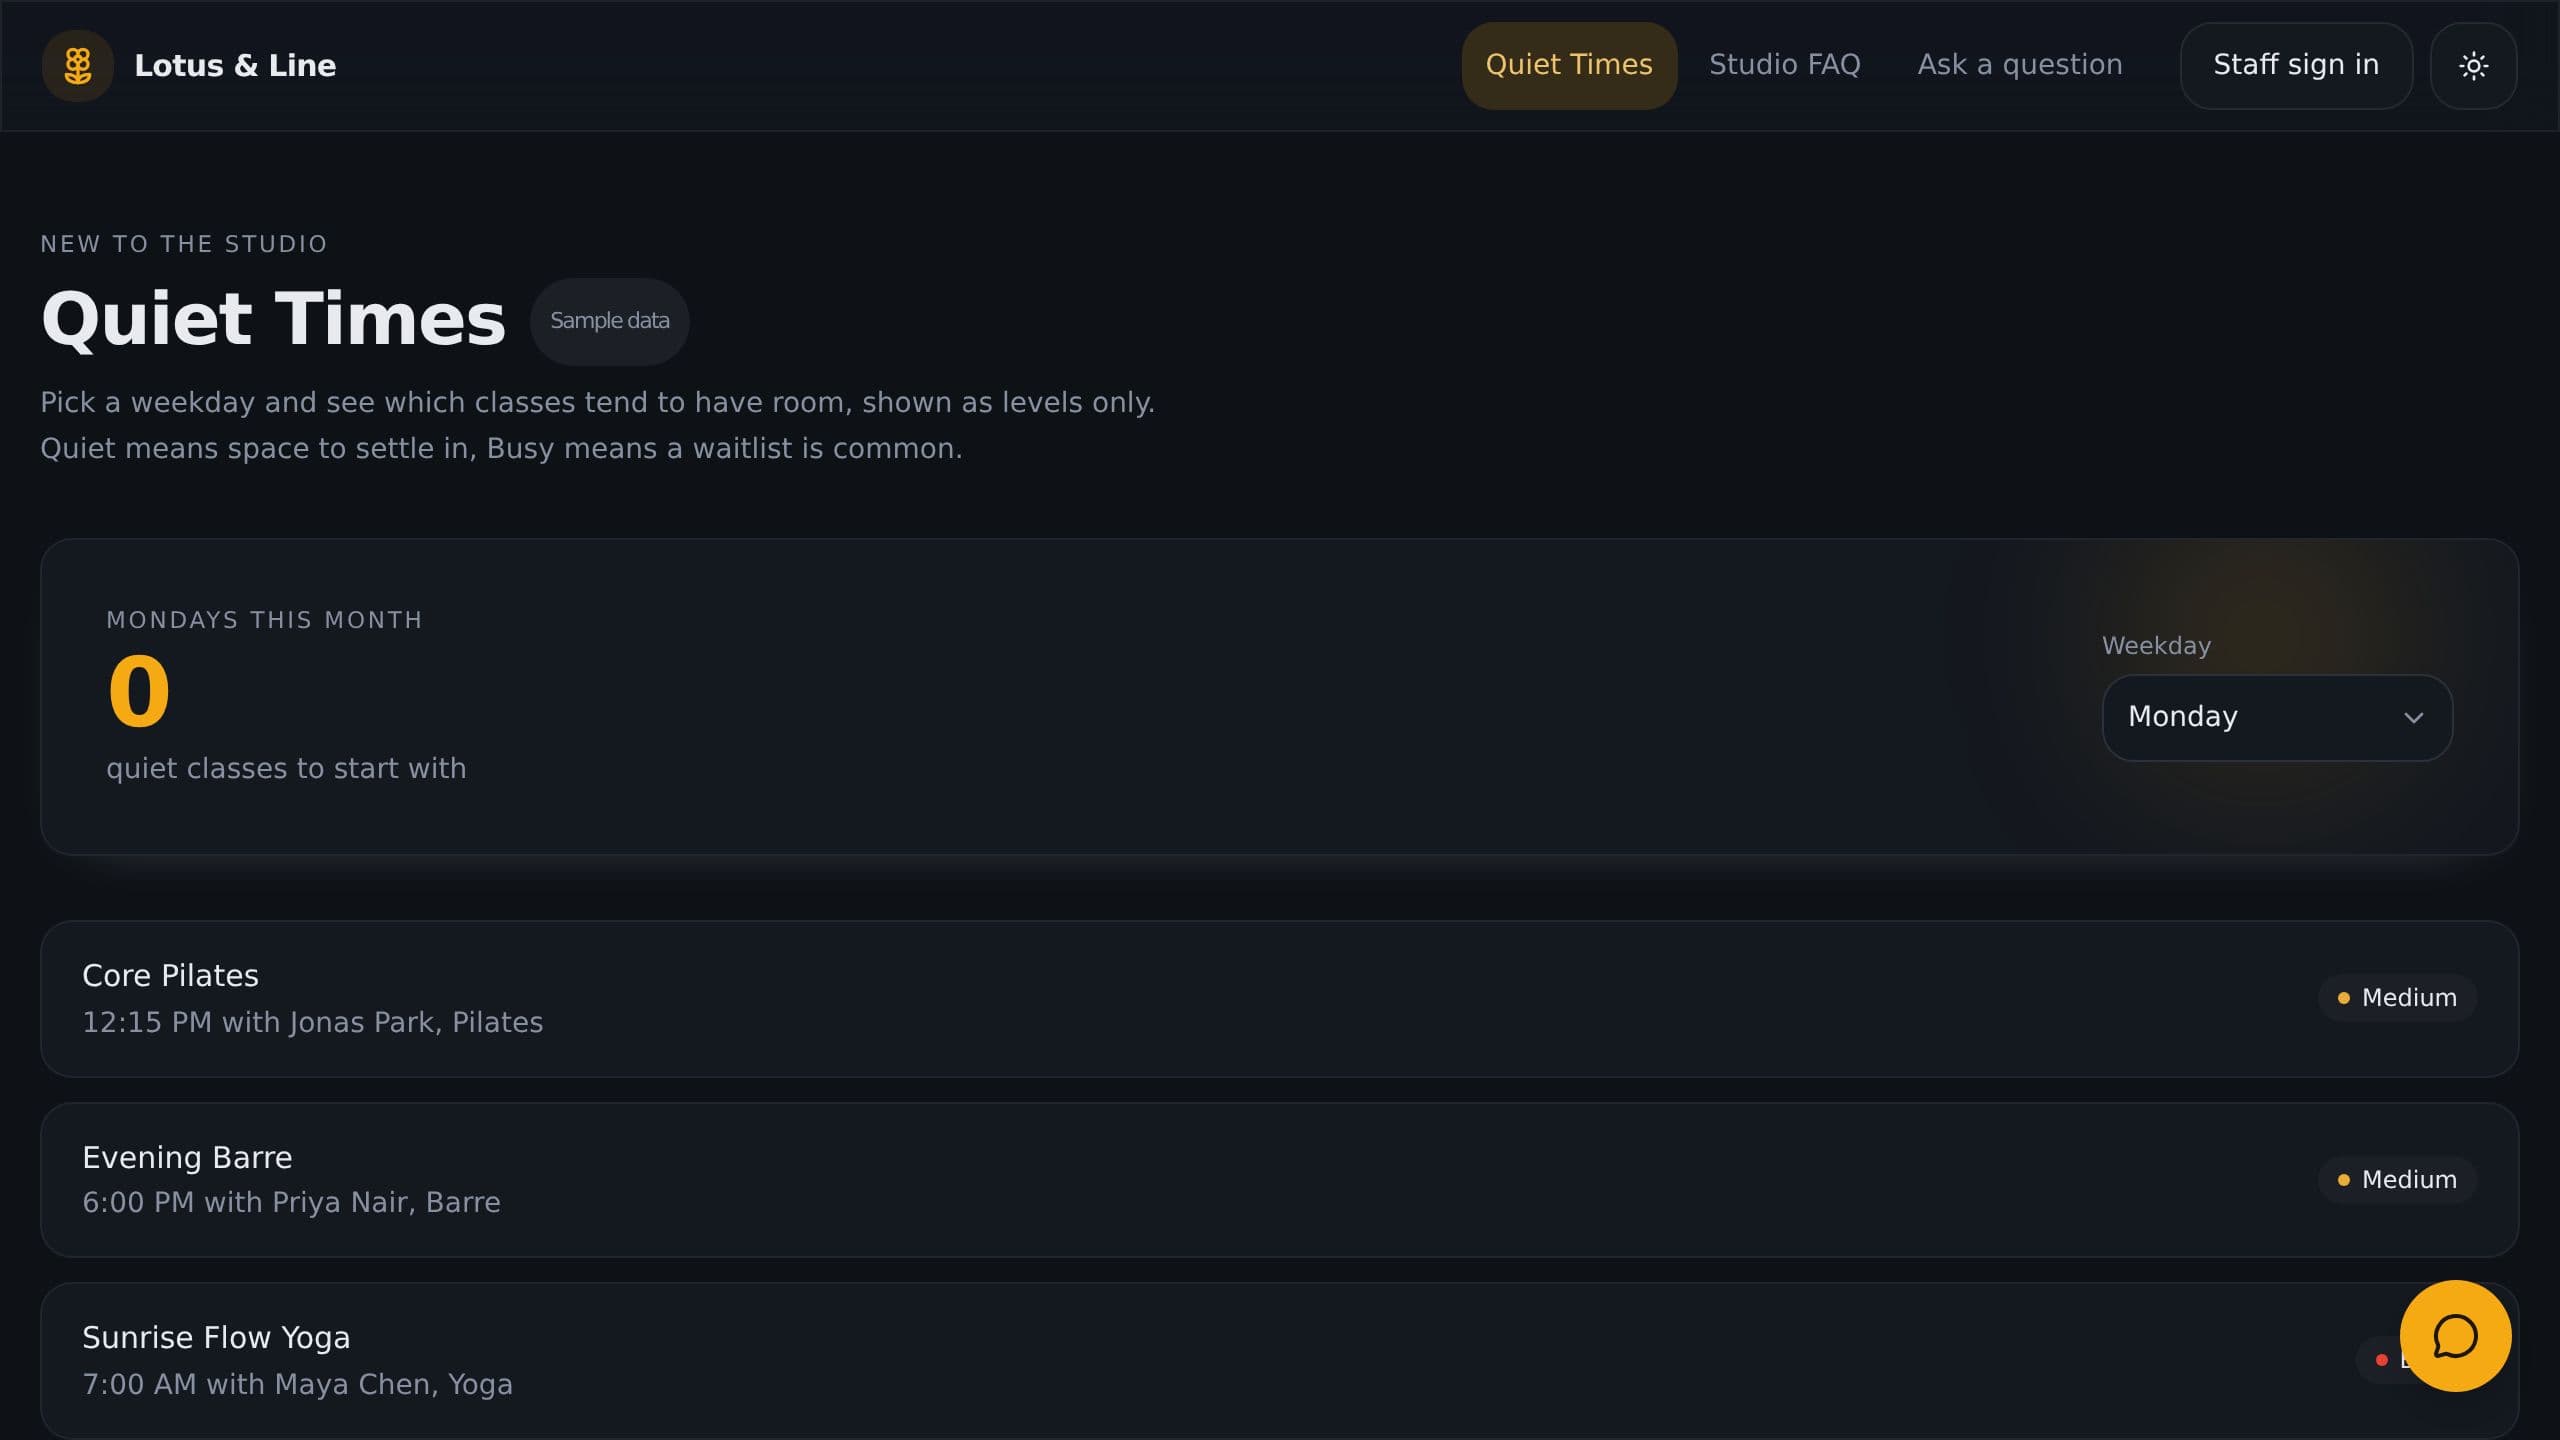The image size is (2560, 1440).
Task: Click the Lotus & Line brand name
Action: (235, 66)
